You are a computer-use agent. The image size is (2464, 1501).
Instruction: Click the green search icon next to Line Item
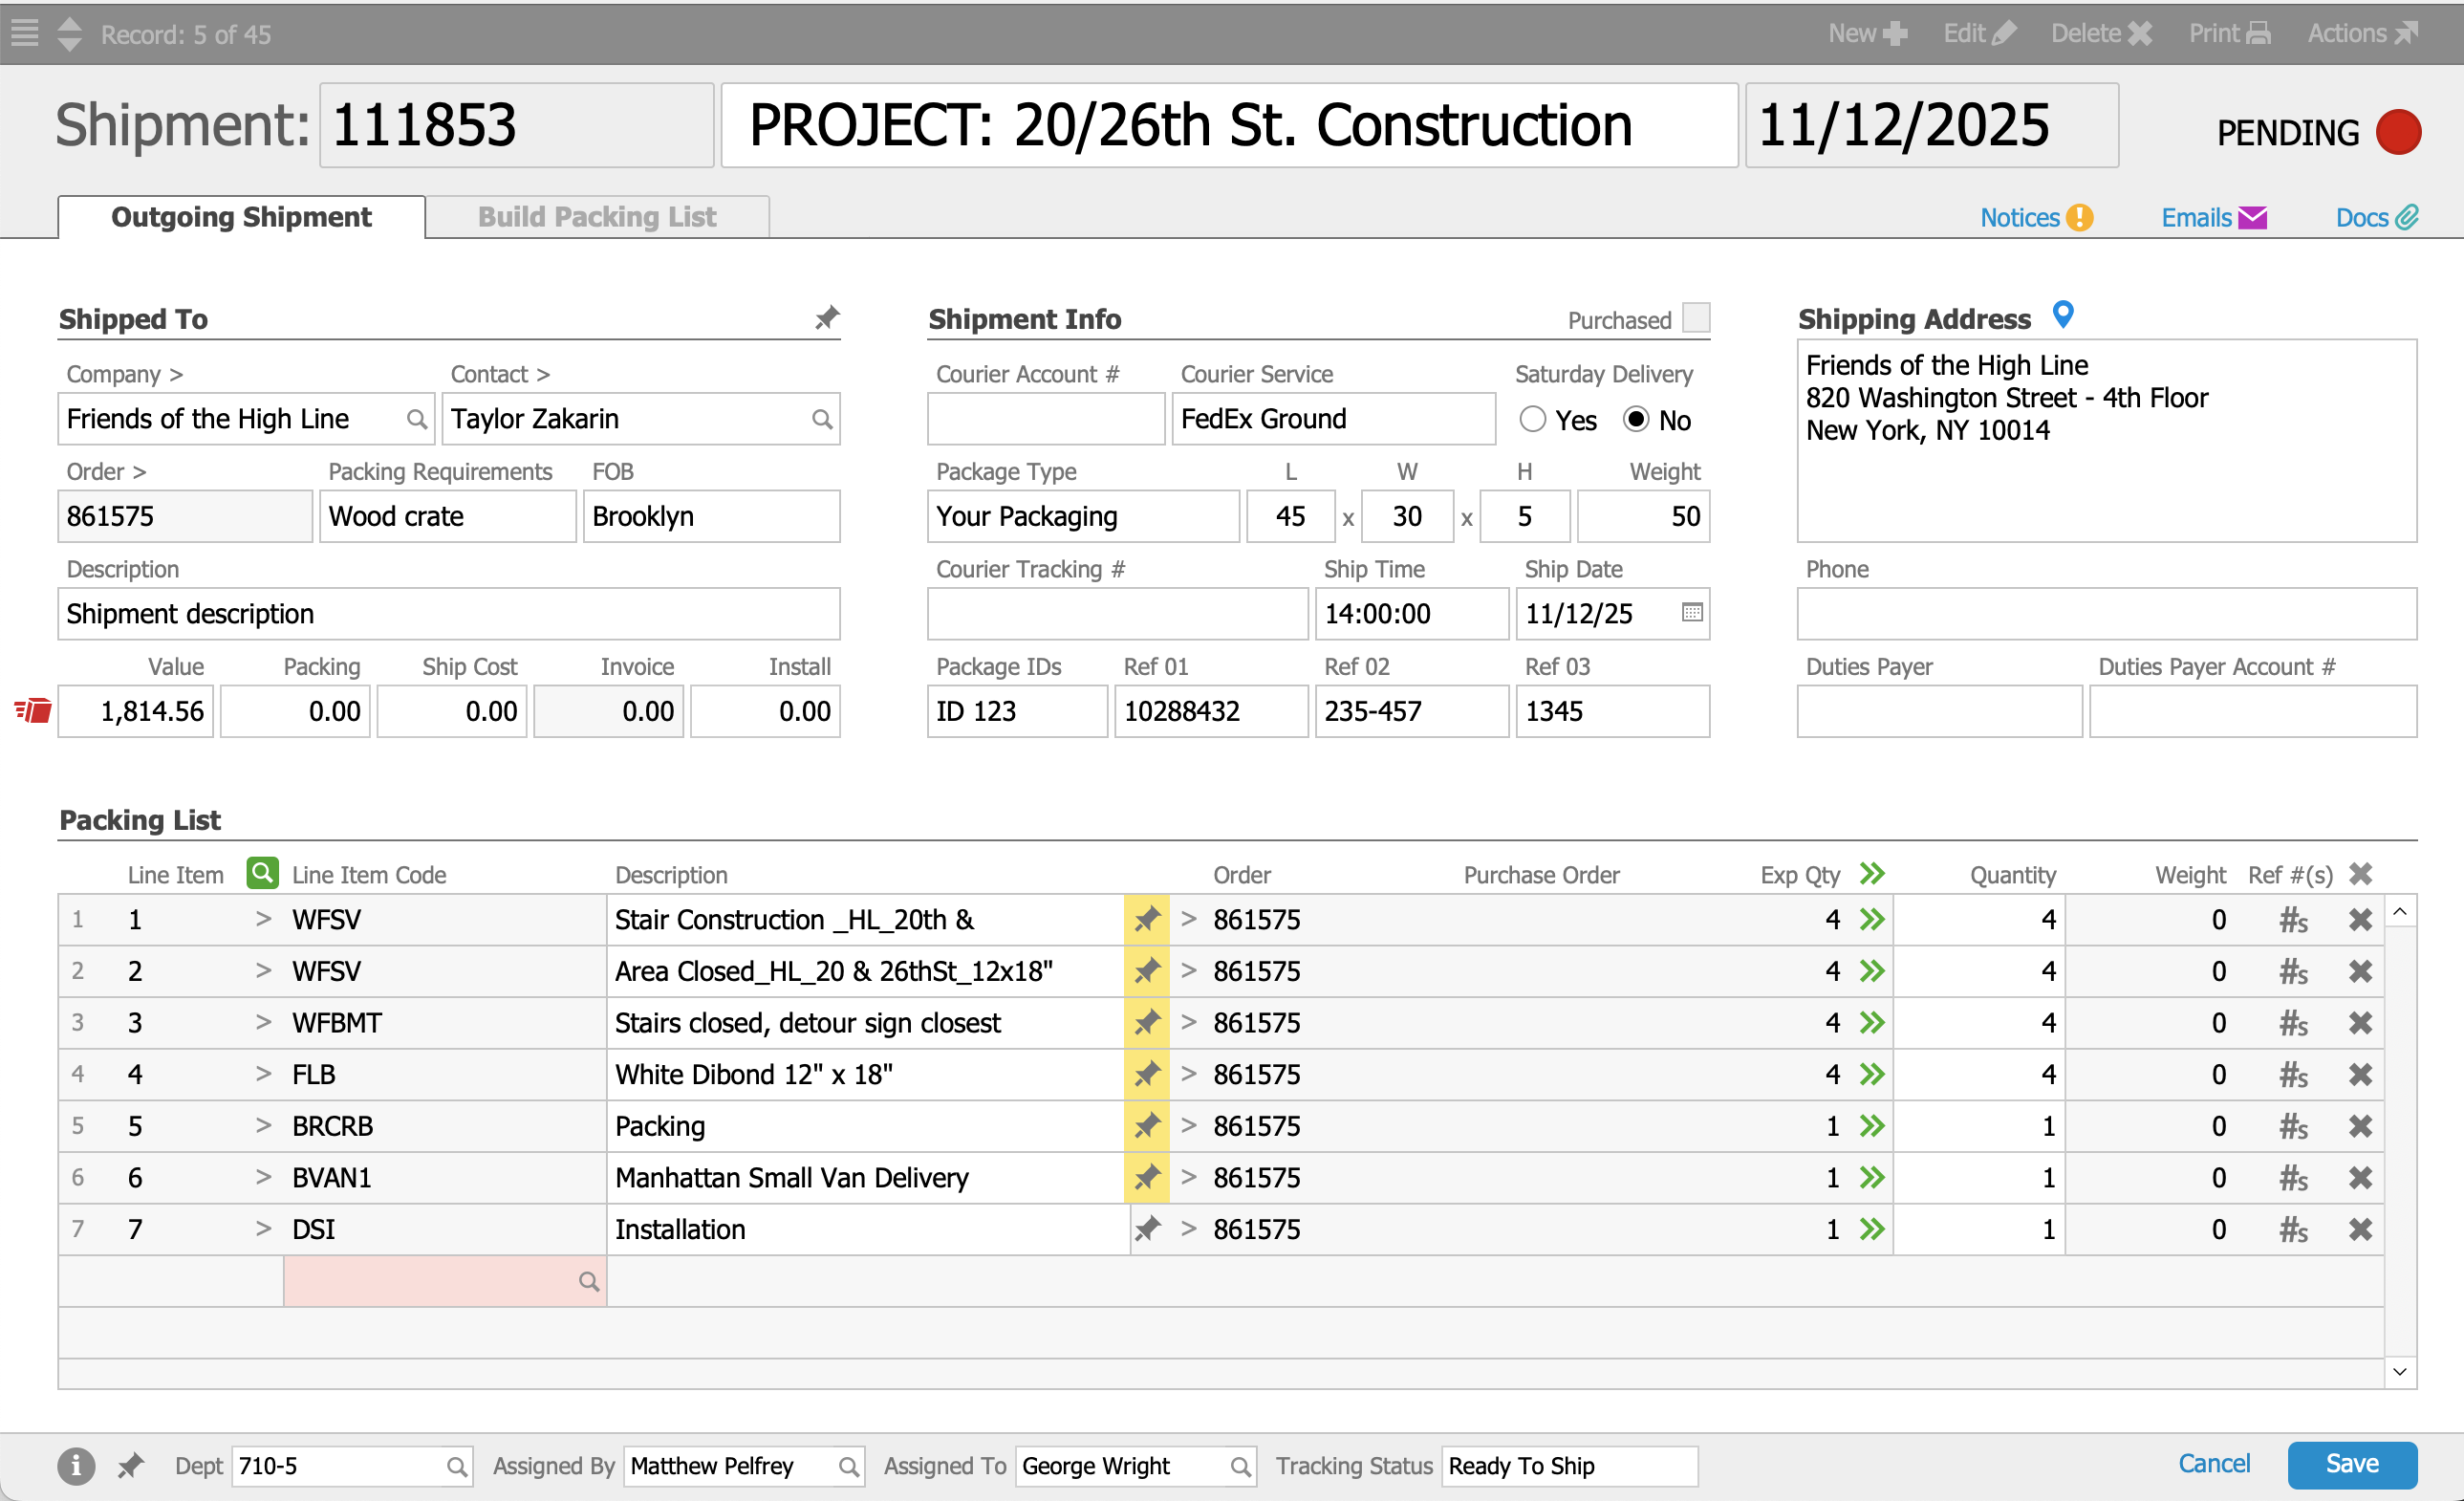pyautogui.click(x=262, y=873)
